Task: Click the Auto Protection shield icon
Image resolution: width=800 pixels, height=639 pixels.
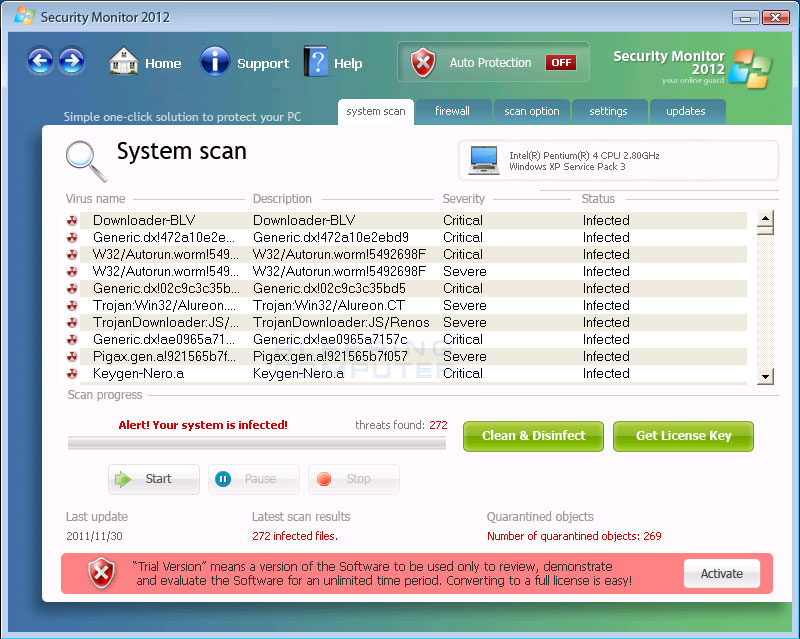Action: (424, 61)
